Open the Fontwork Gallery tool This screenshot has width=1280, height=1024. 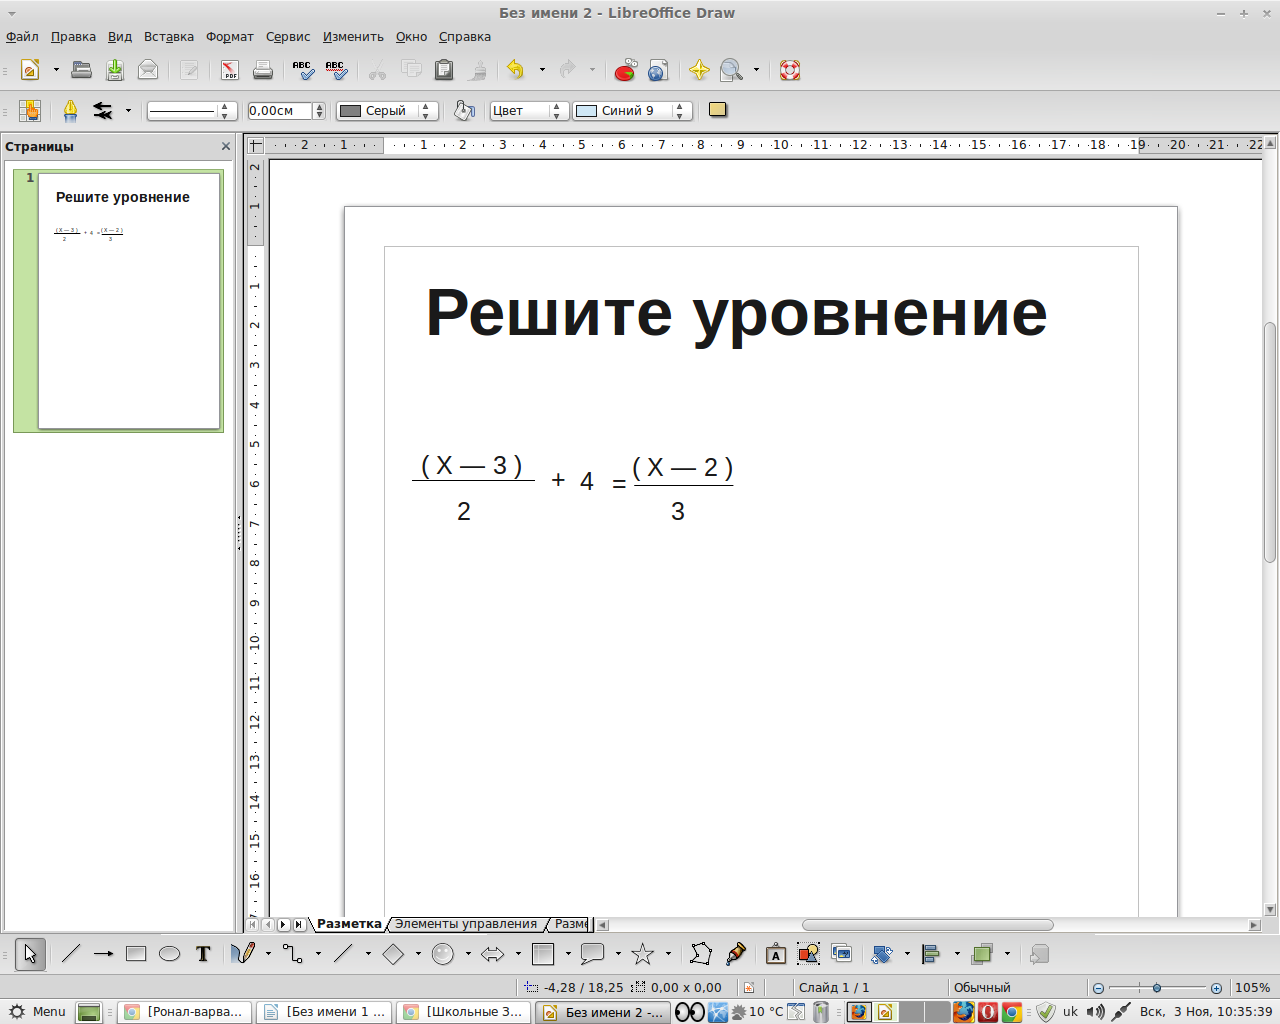(775, 954)
